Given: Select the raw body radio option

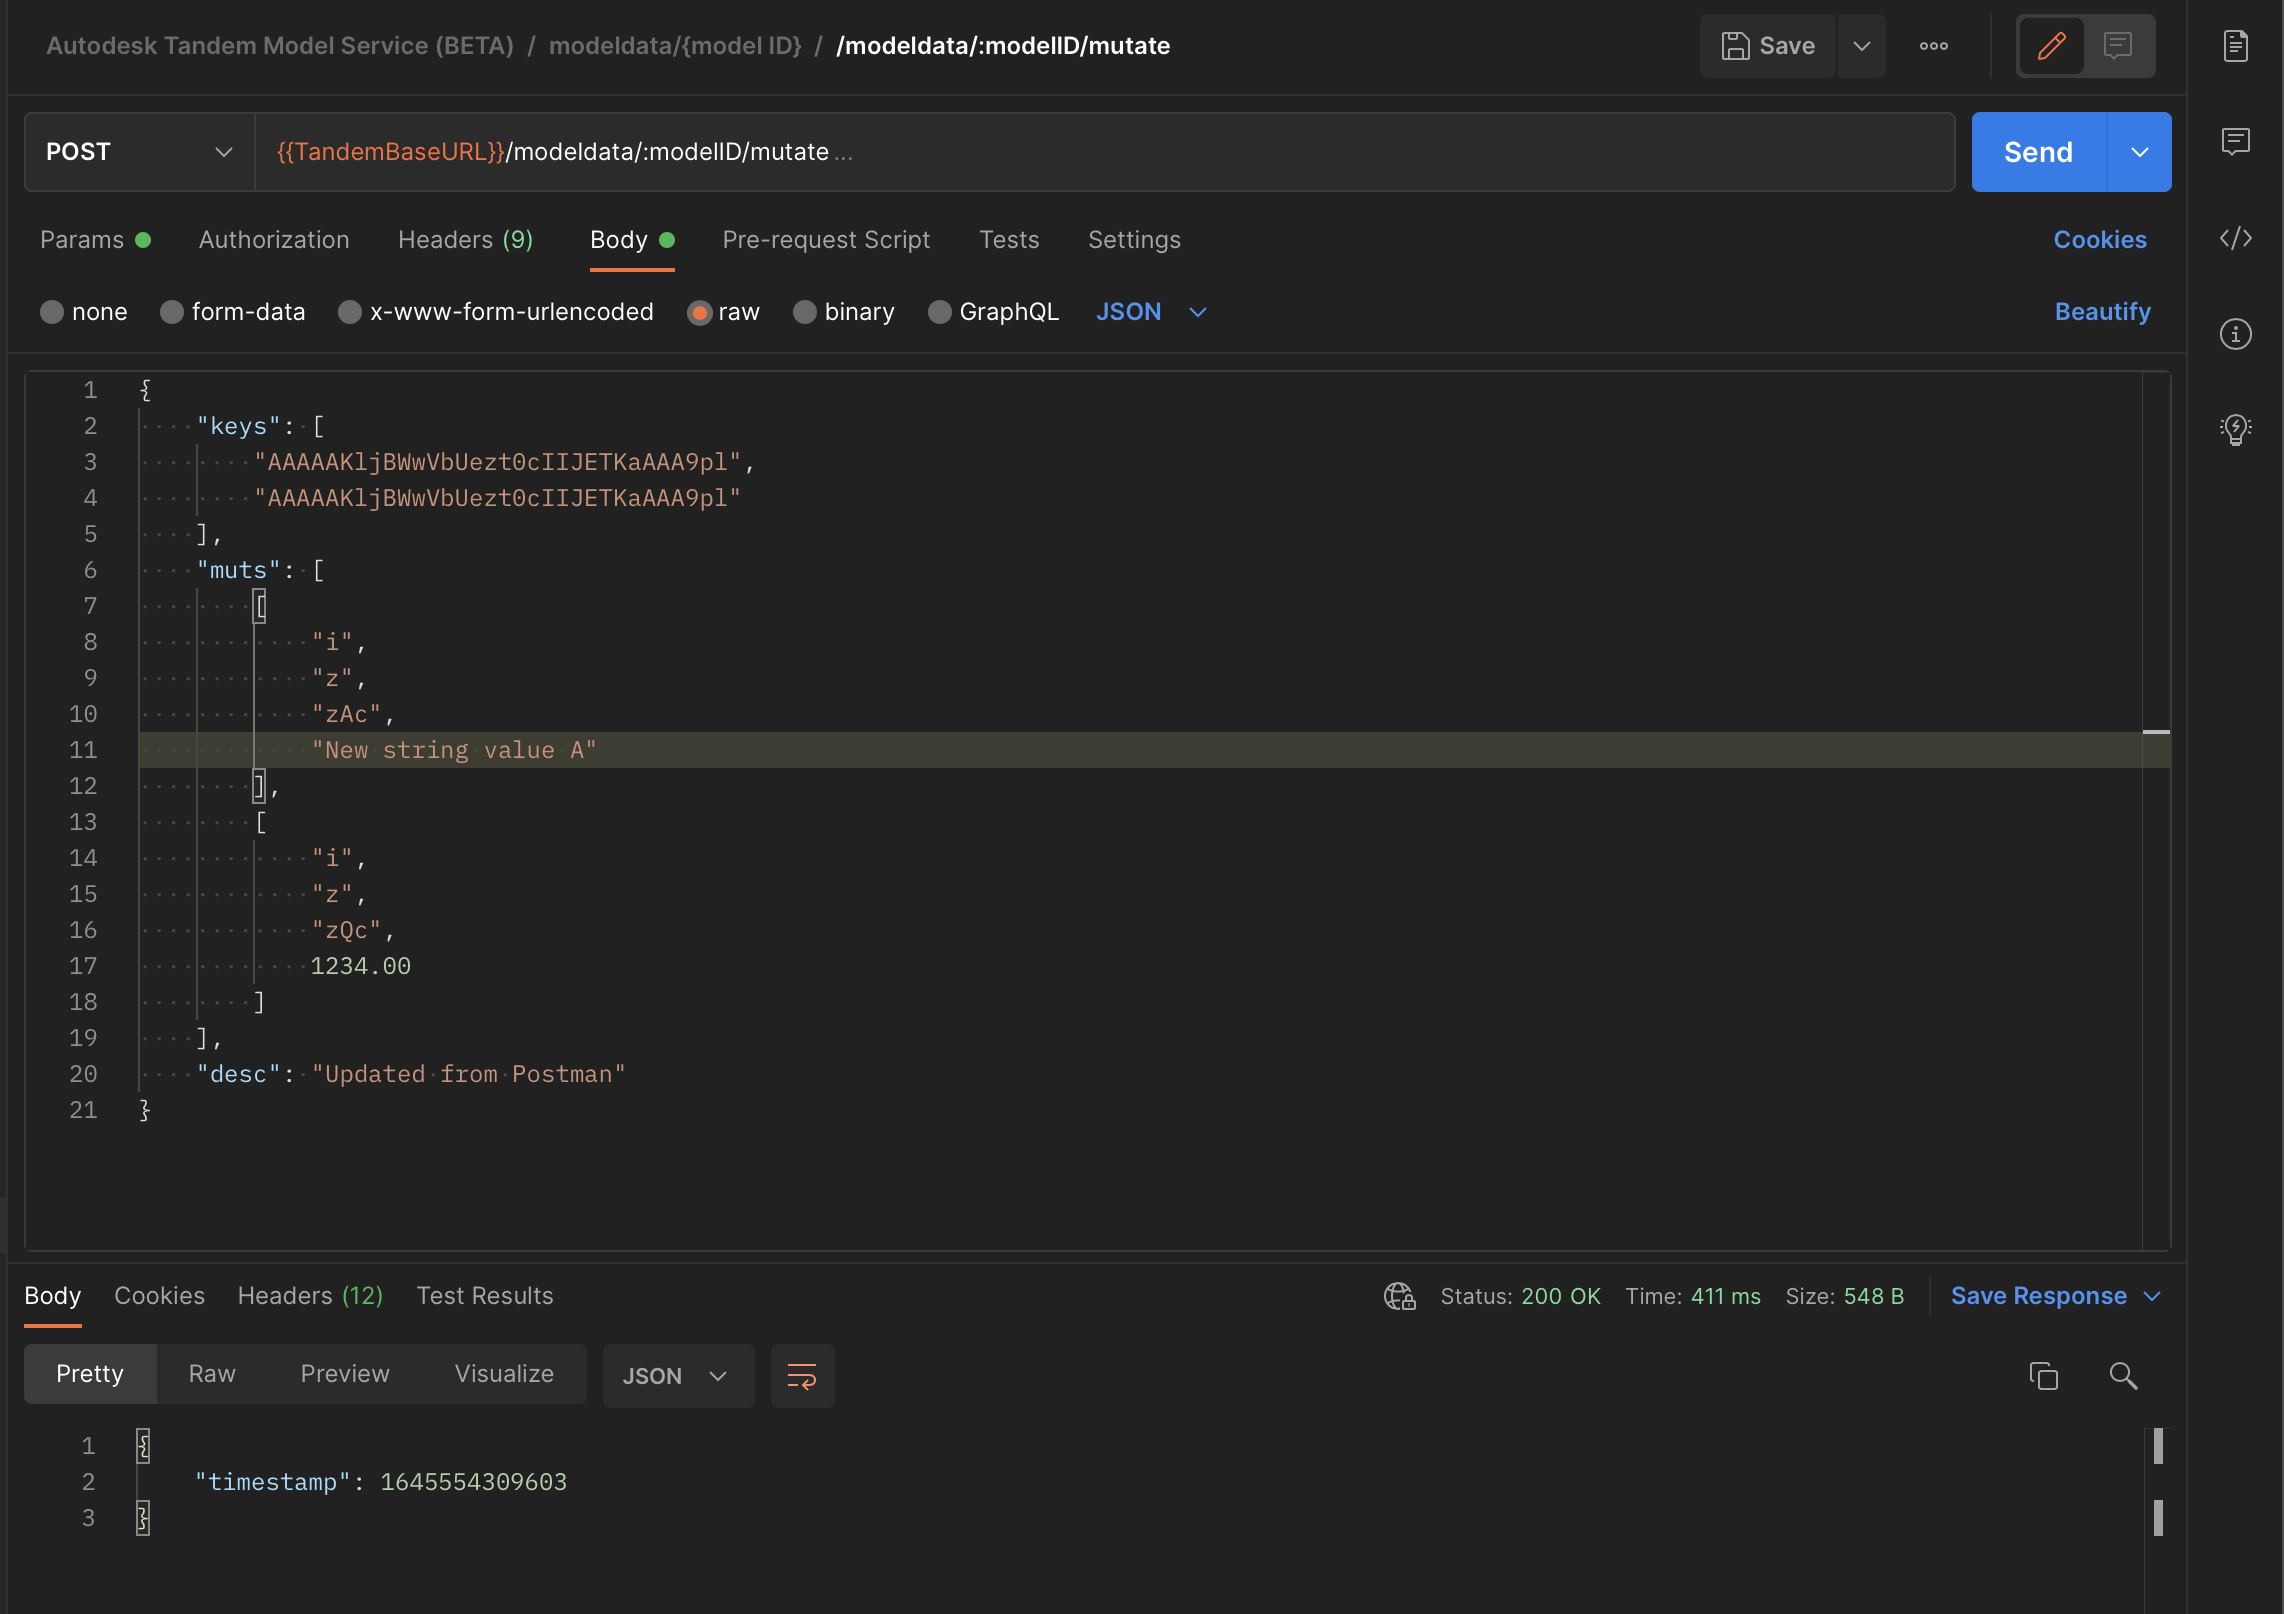Looking at the screenshot, I should [699, 312].
